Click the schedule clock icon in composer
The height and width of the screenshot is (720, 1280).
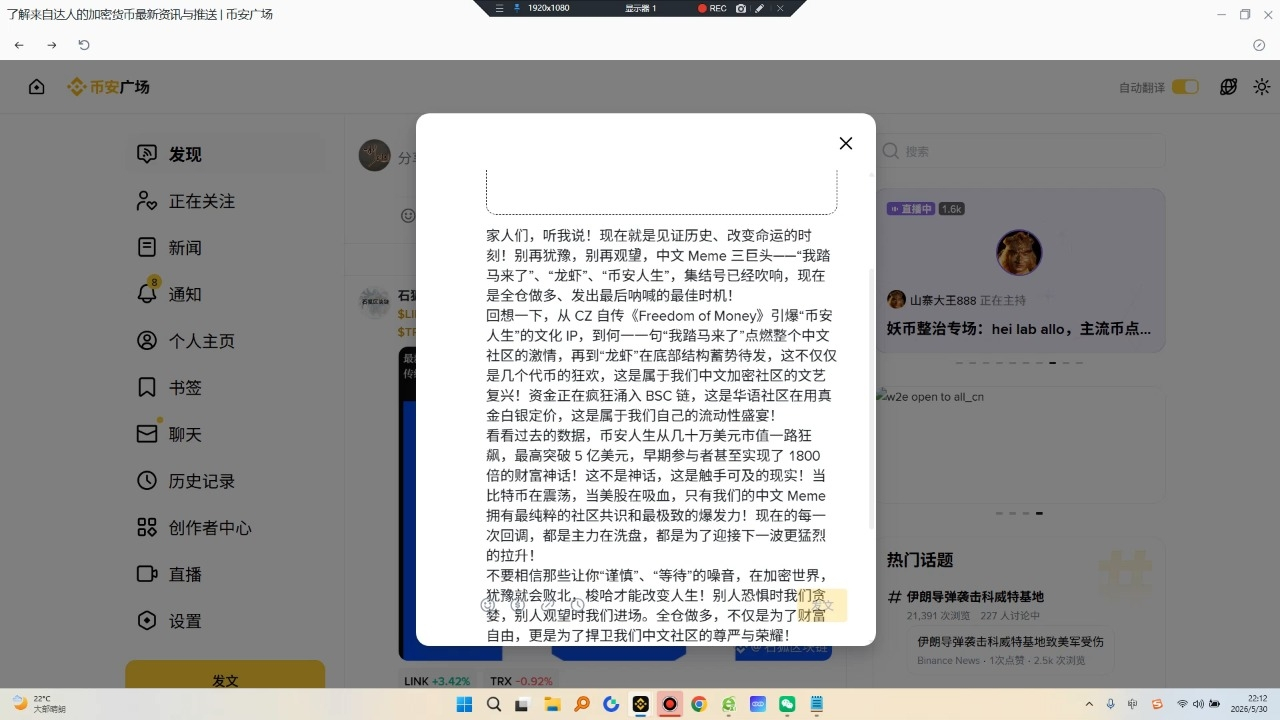tap(577, 604)
